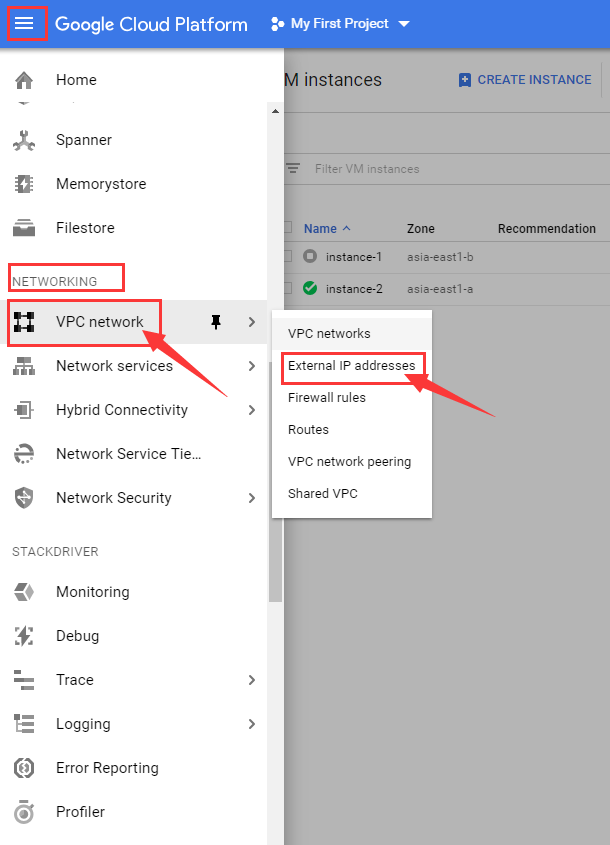Toggle the select-all instances checkbox
Viewport: 610px width, 845px height.
pyautogui.click(x=288, y=227)
